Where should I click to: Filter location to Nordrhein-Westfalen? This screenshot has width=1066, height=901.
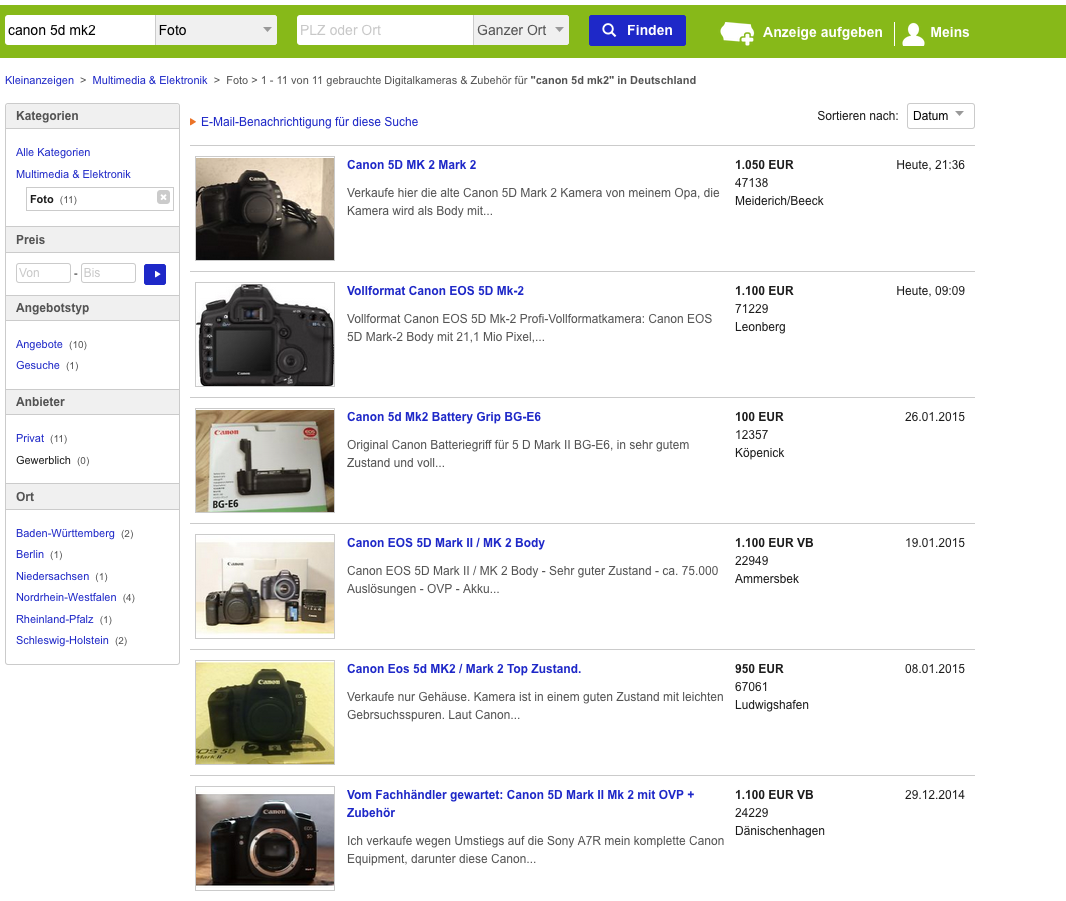[x=66, y=597]
